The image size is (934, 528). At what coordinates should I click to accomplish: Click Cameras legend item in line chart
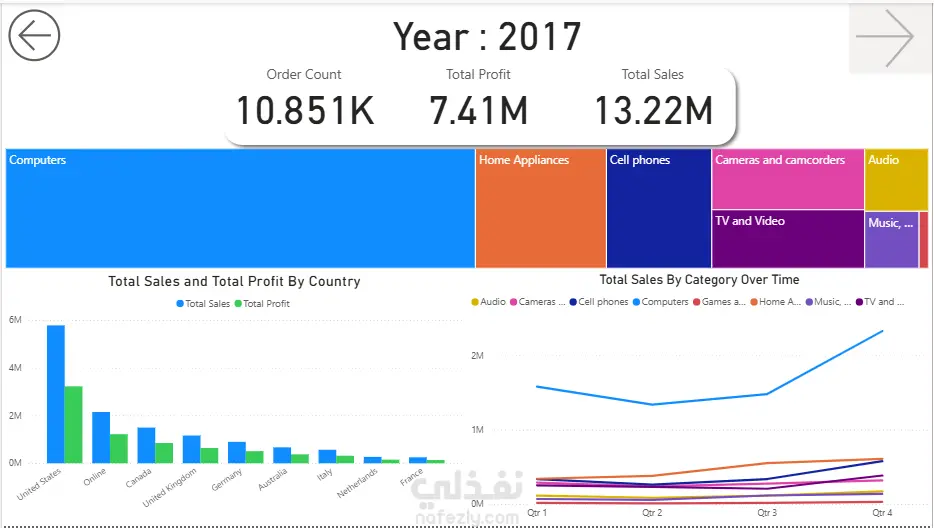point(537,302)
